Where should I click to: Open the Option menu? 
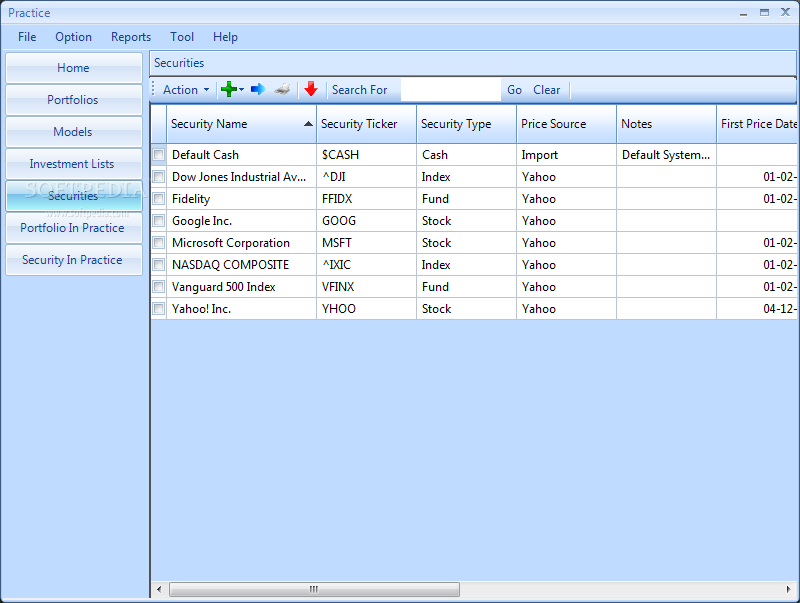point(73,37)
